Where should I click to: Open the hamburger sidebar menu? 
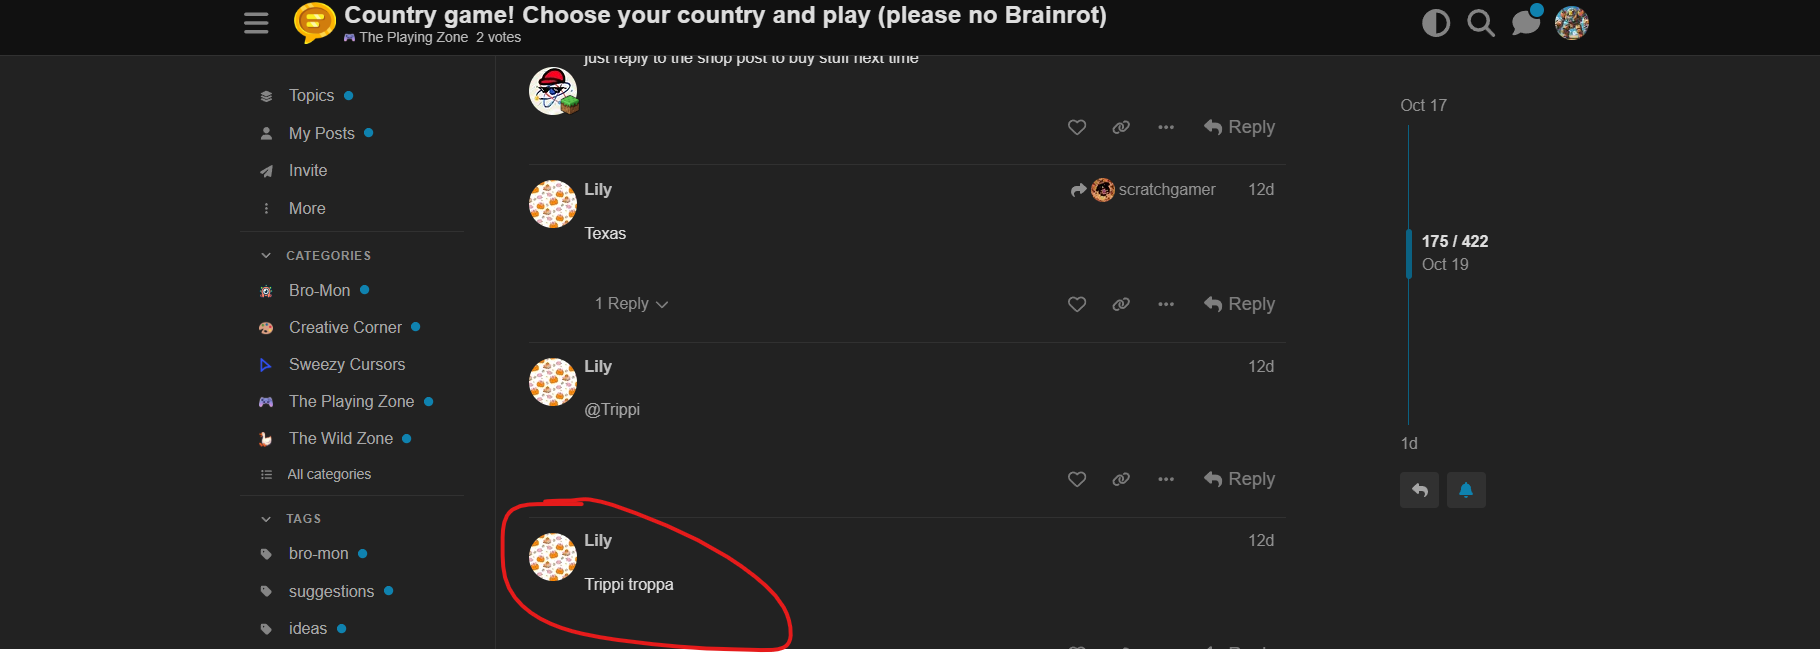(x=256, y=23)
